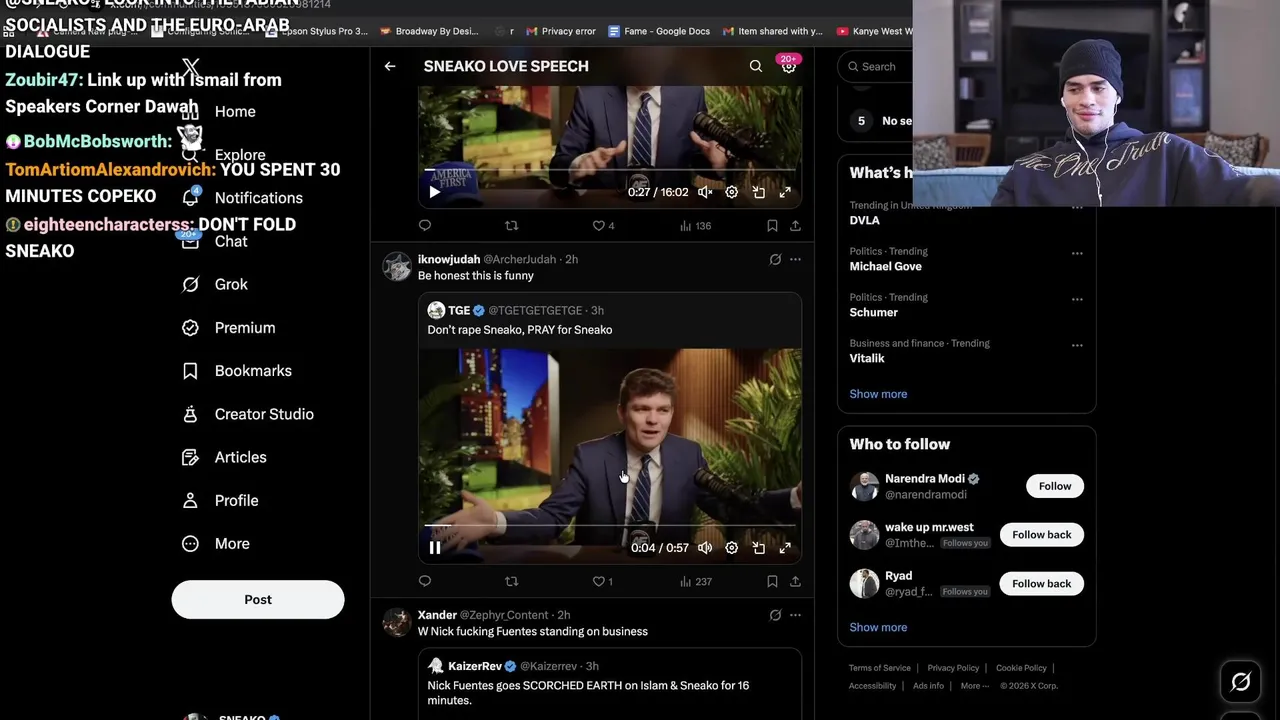The height and width of the screenshot is (720, 1280).
Task: Open Grok in the sidebar
Action: [x=214, y=284]
